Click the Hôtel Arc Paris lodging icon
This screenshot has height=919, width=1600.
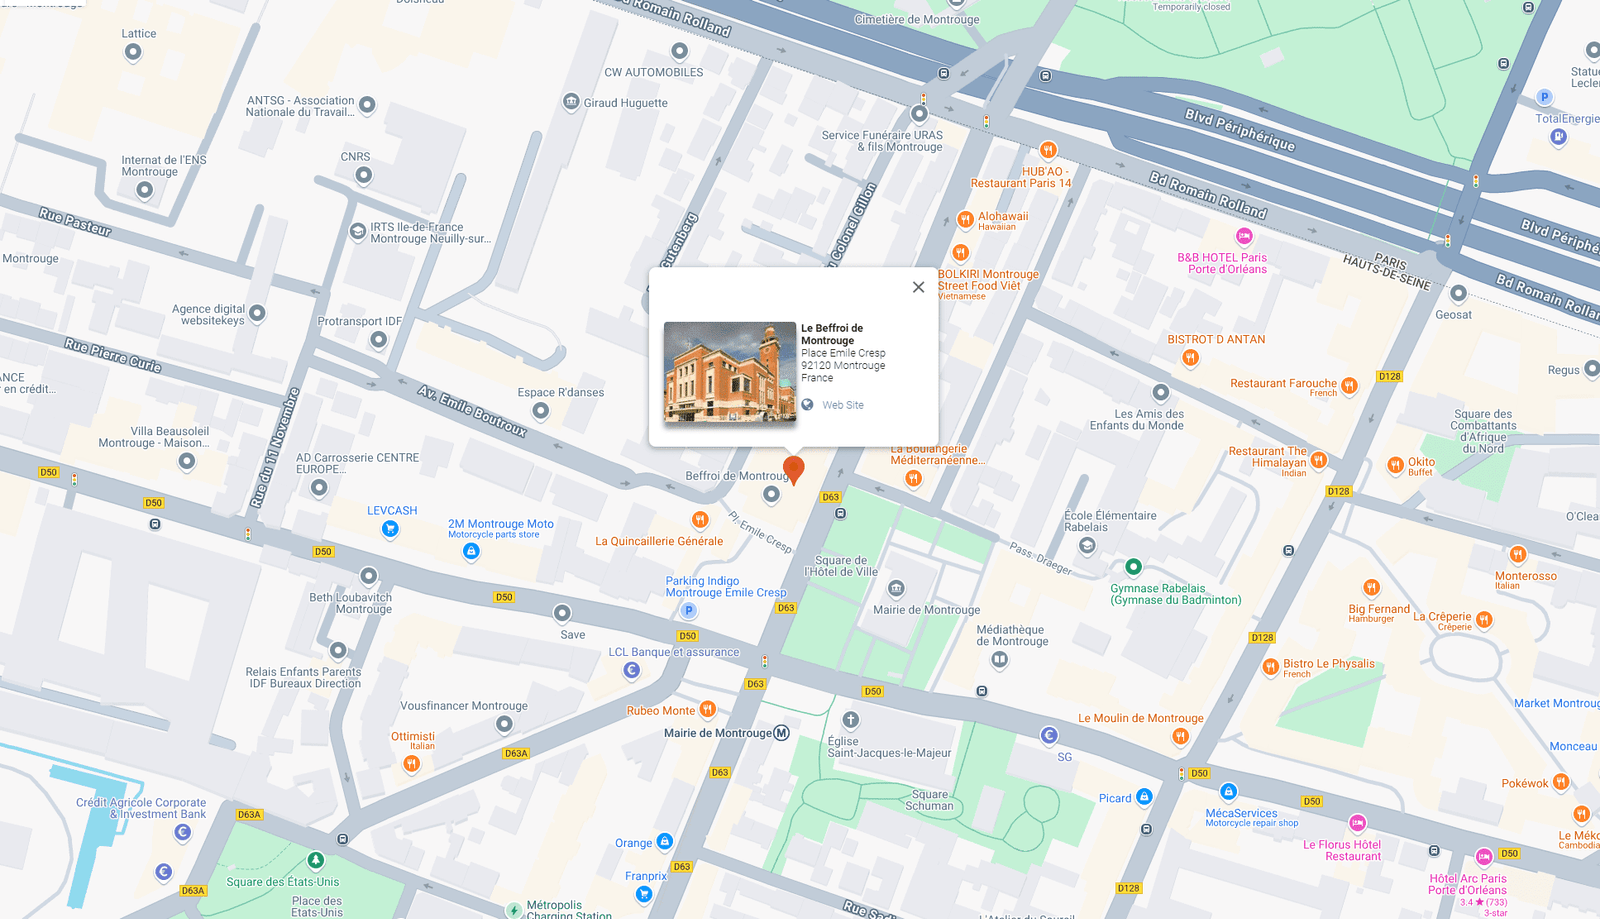point(1484,857)
